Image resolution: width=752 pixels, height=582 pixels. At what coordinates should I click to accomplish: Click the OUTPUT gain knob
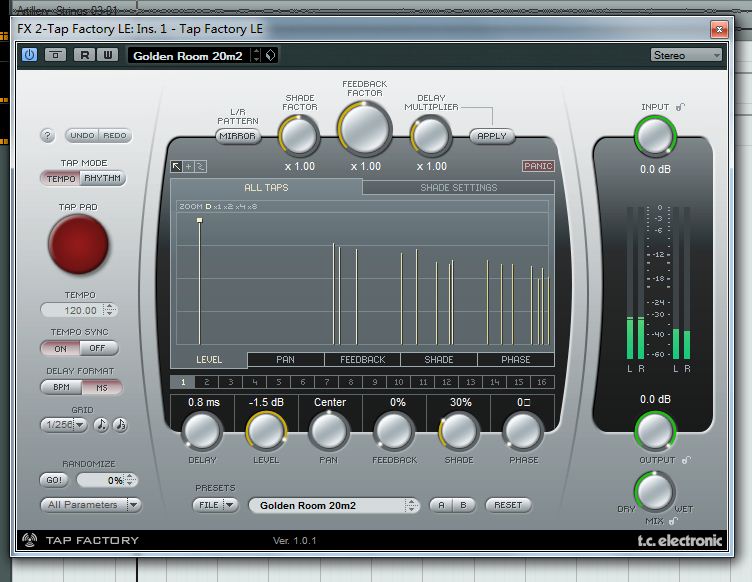coord(655,431)
